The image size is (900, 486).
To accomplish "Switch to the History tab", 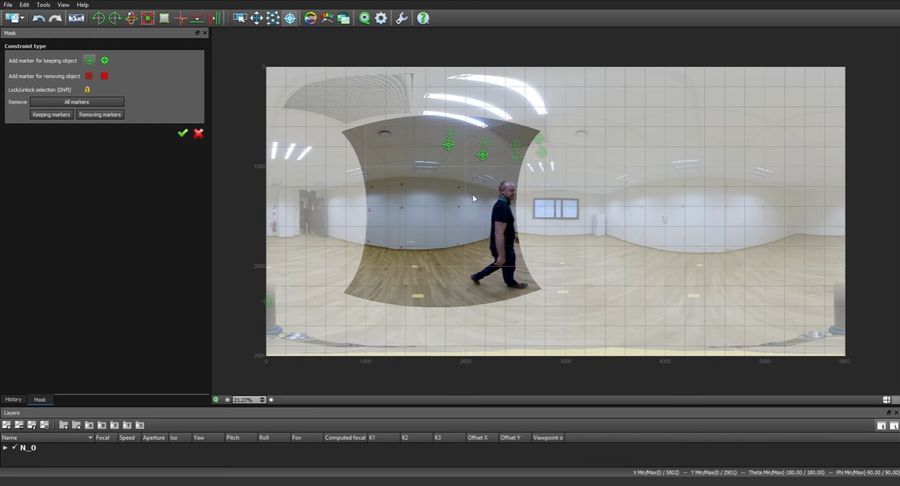I will pos(13,399).
